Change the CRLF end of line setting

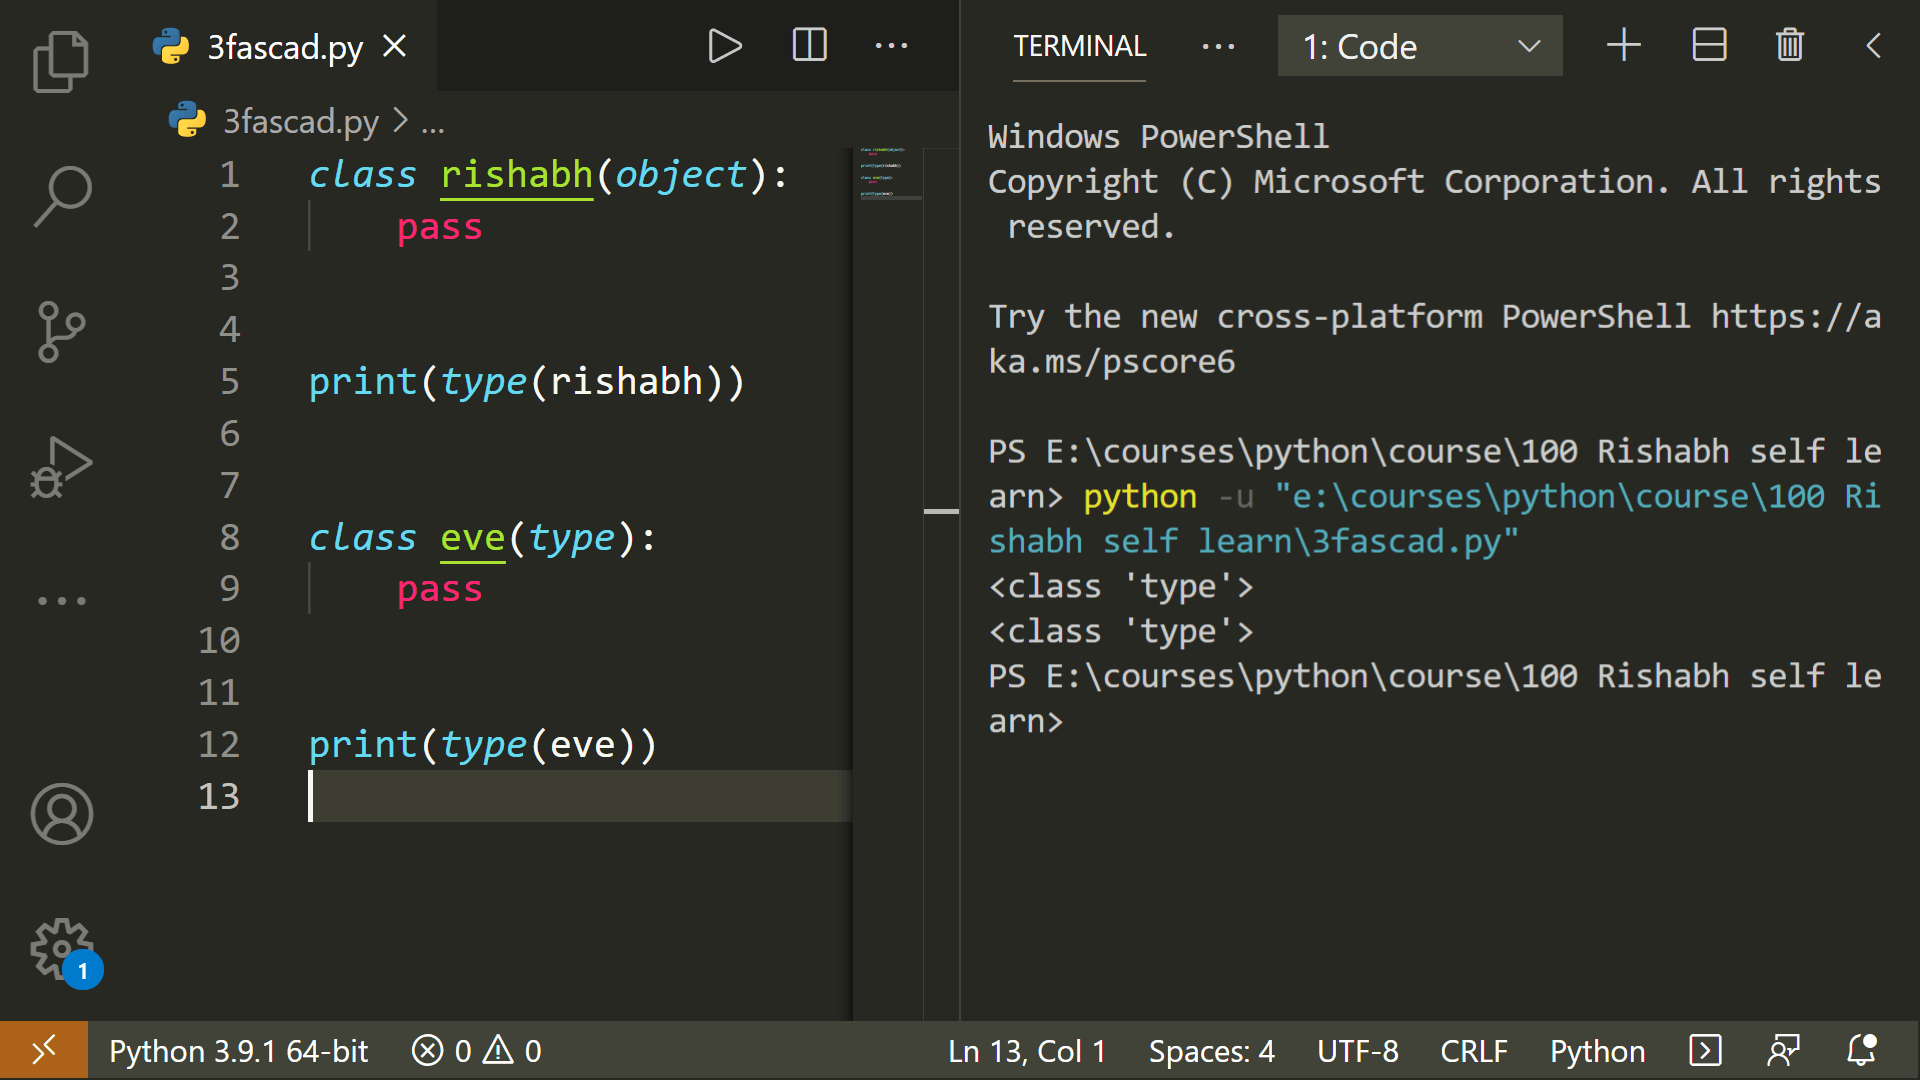pos(1473,1051)
